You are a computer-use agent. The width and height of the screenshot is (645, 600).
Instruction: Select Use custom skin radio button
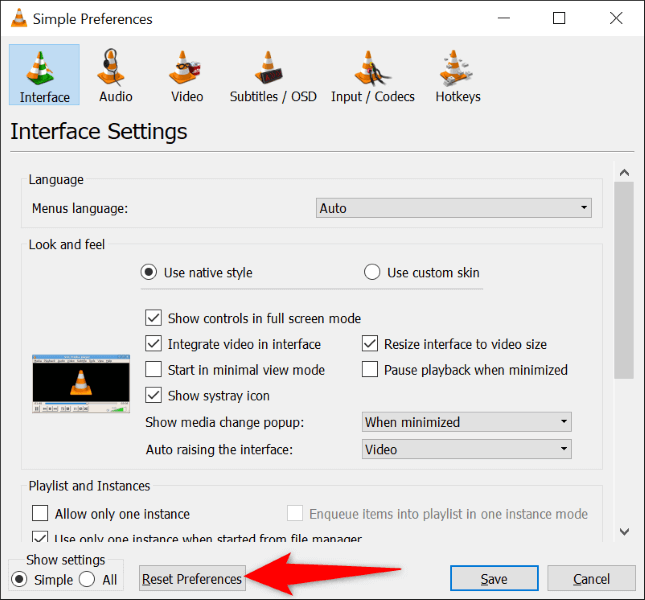[x=372, y=272]
